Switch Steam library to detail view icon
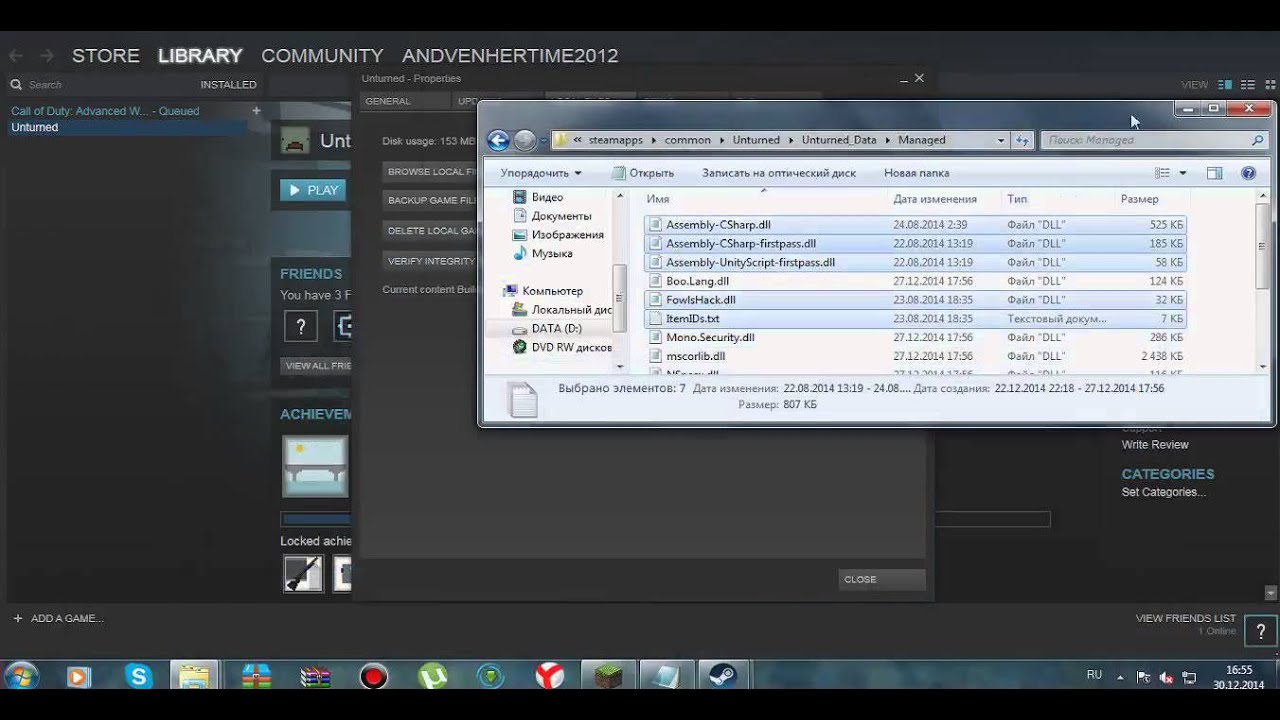This screenshot has height=720, width=1280. pos(1226,85)
